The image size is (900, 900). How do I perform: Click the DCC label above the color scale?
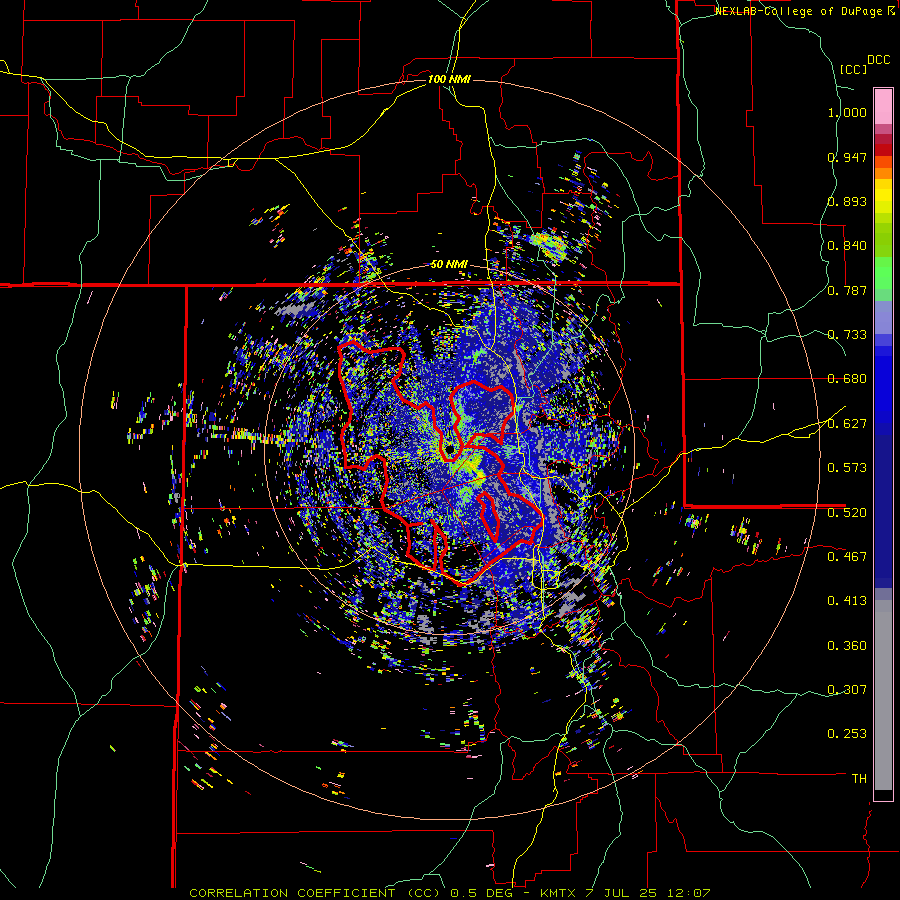[878, 60]
